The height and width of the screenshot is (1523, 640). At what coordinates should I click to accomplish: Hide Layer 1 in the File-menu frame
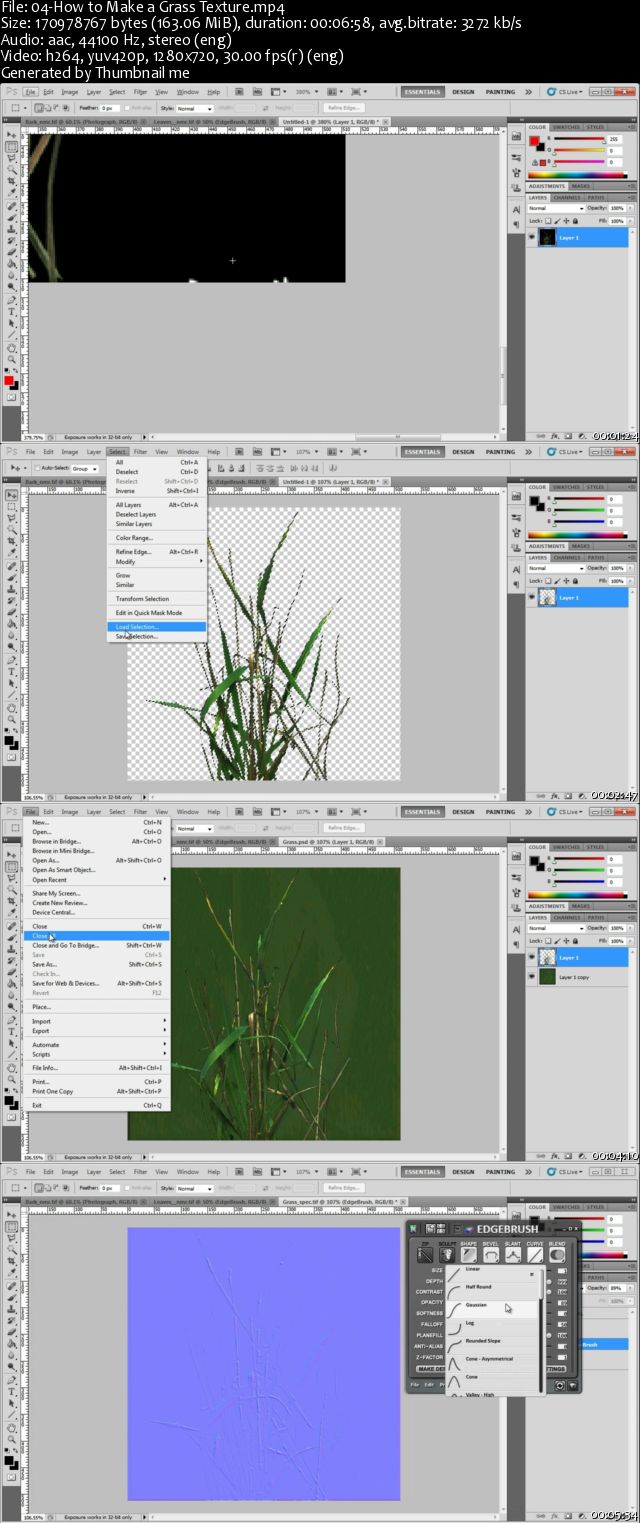pos(532,957)
